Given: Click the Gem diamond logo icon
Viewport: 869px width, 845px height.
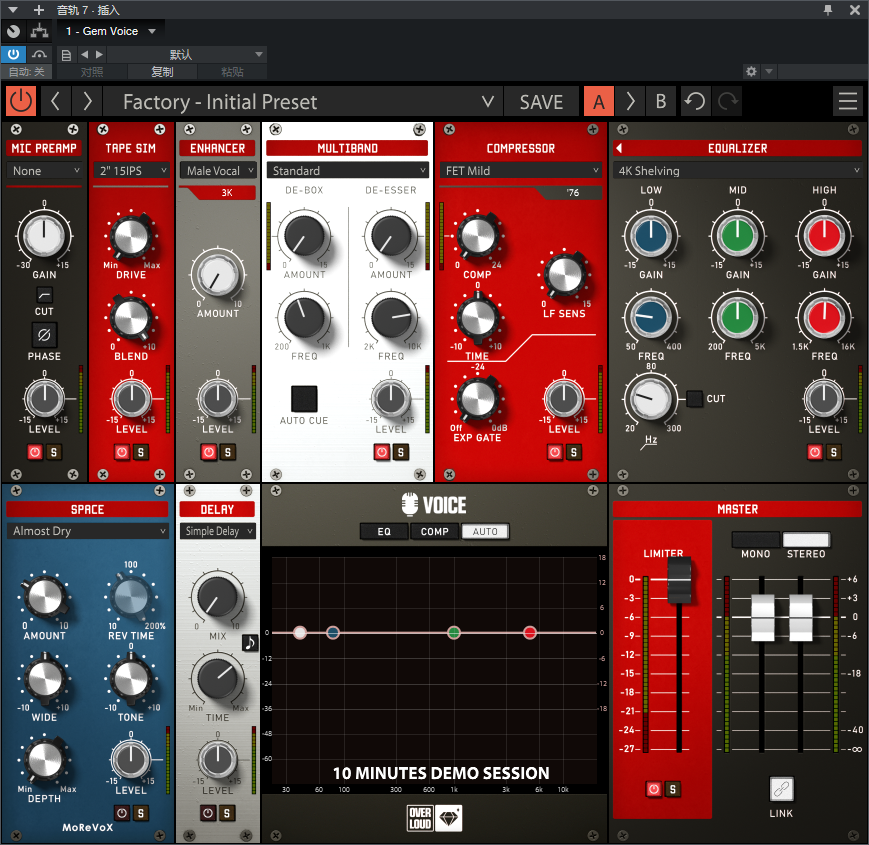Looking at the screenshot, I should pos(449,818).
